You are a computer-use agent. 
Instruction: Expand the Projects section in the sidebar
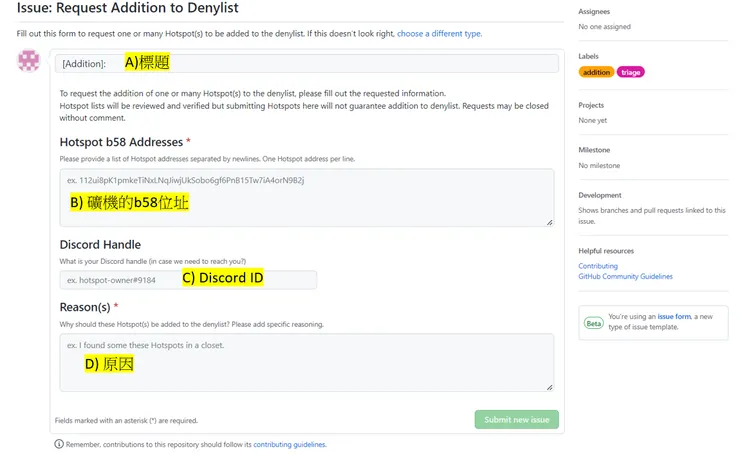(x=593, y=104)
